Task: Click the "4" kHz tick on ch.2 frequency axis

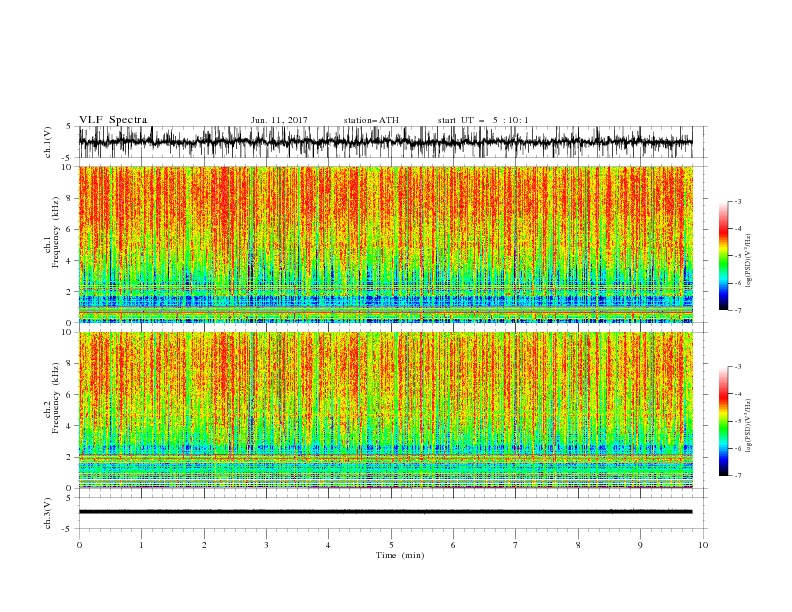Action: pos(69,426)
